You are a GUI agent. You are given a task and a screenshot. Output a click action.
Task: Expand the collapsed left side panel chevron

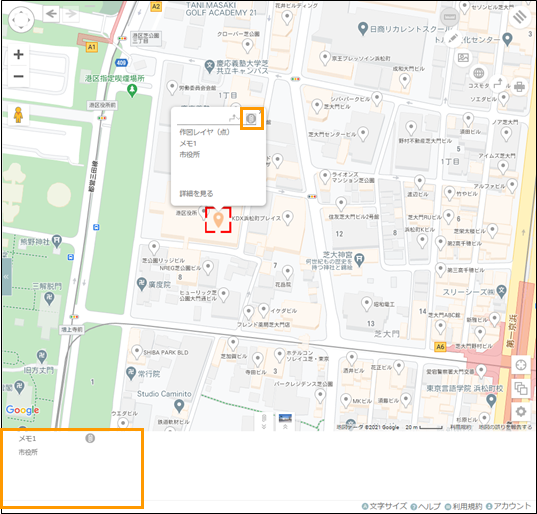(x=6, y=277)
